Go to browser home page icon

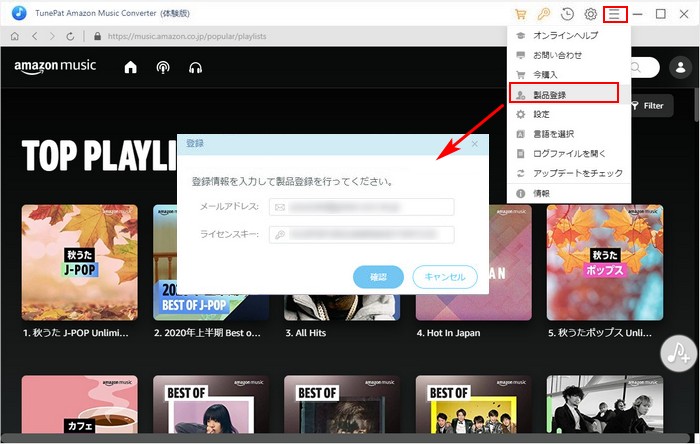tap(15, 36)
